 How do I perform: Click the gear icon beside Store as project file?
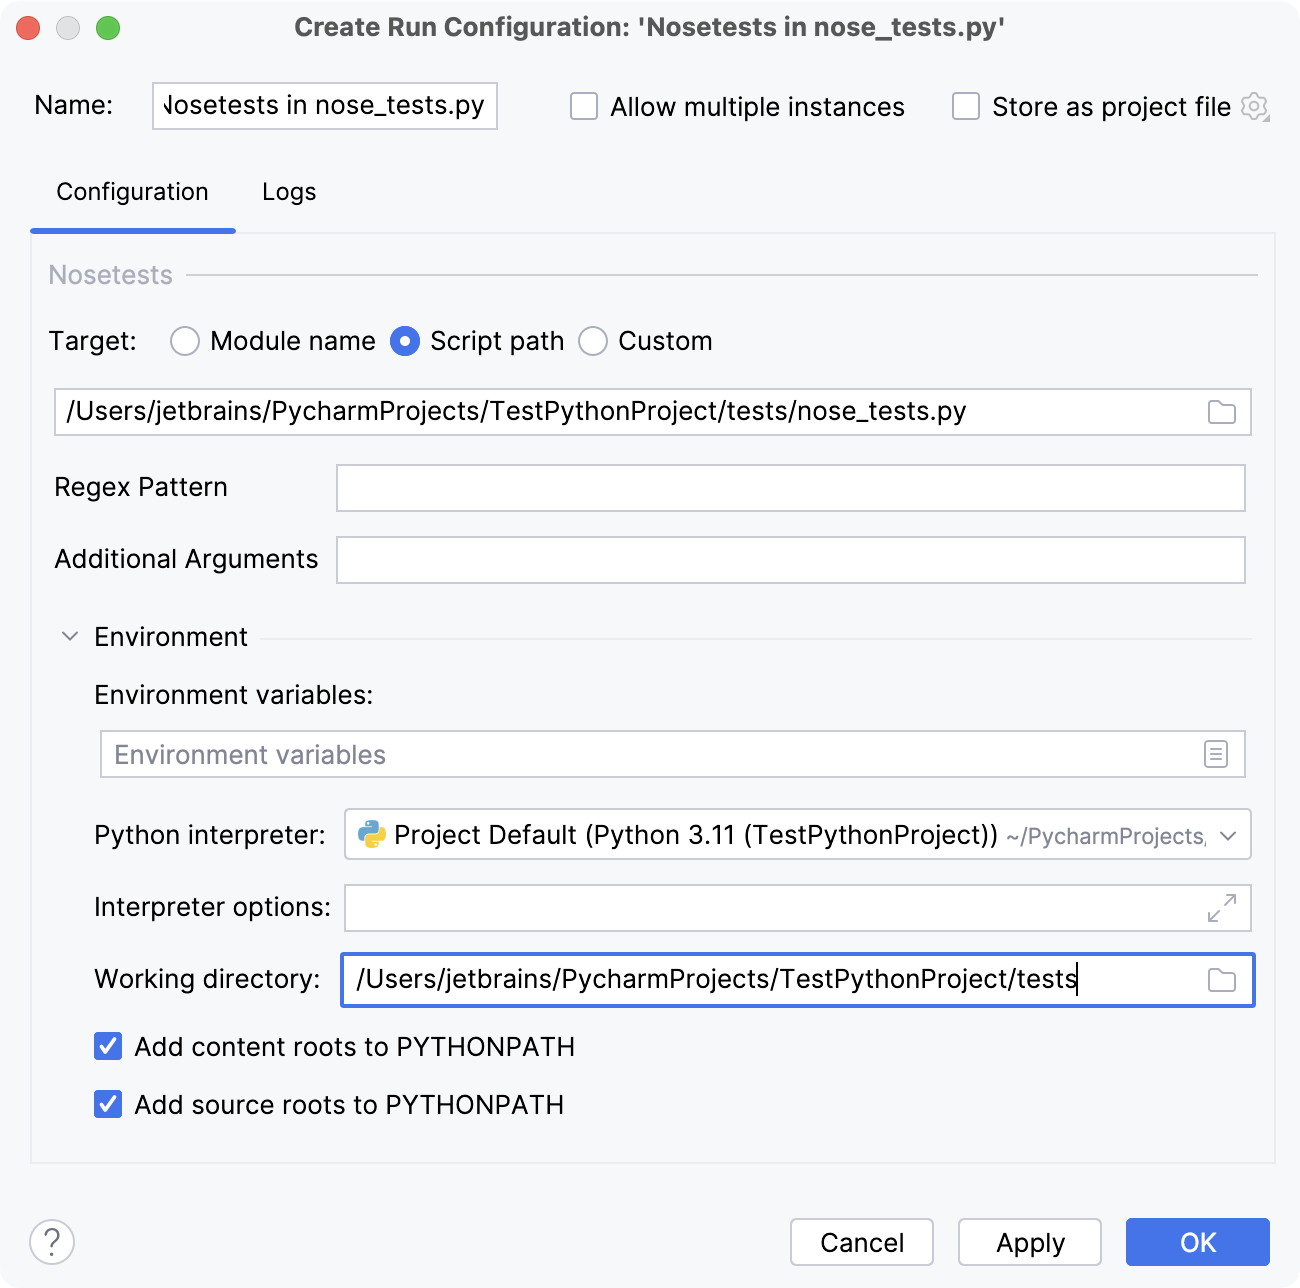(x=1255, y=107)
